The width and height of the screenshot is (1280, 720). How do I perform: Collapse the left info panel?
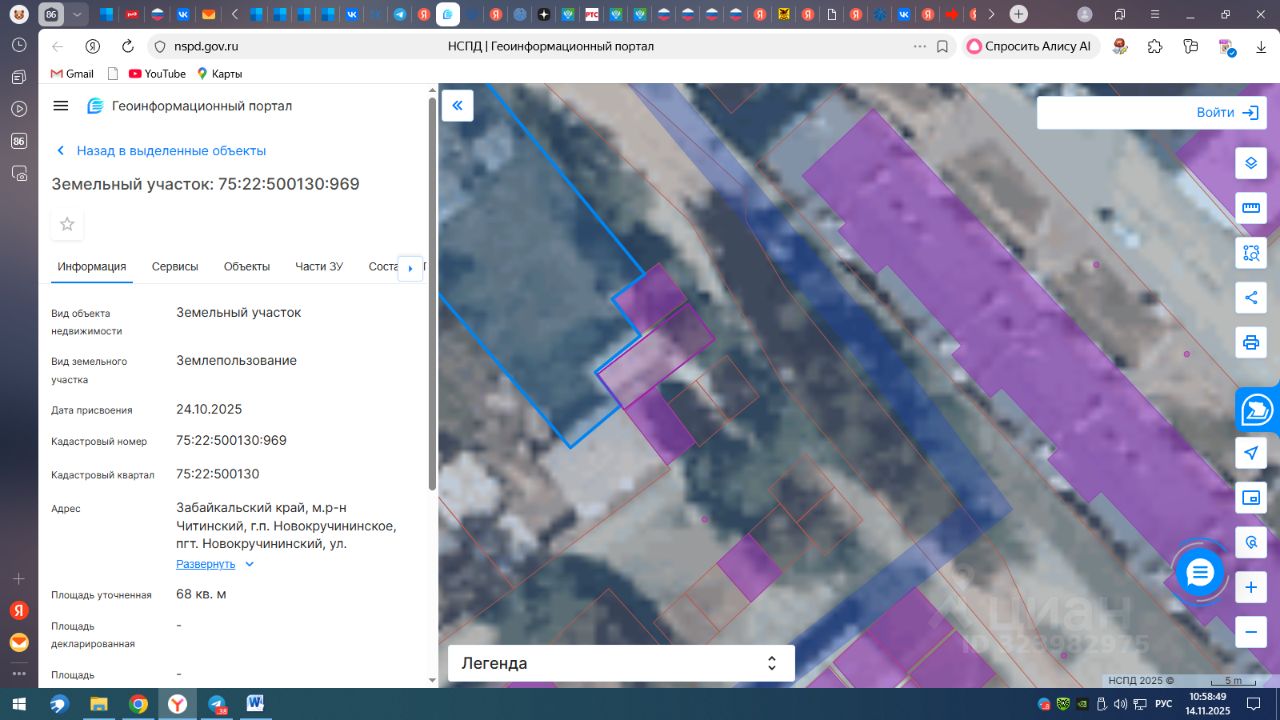pos(458,106)
